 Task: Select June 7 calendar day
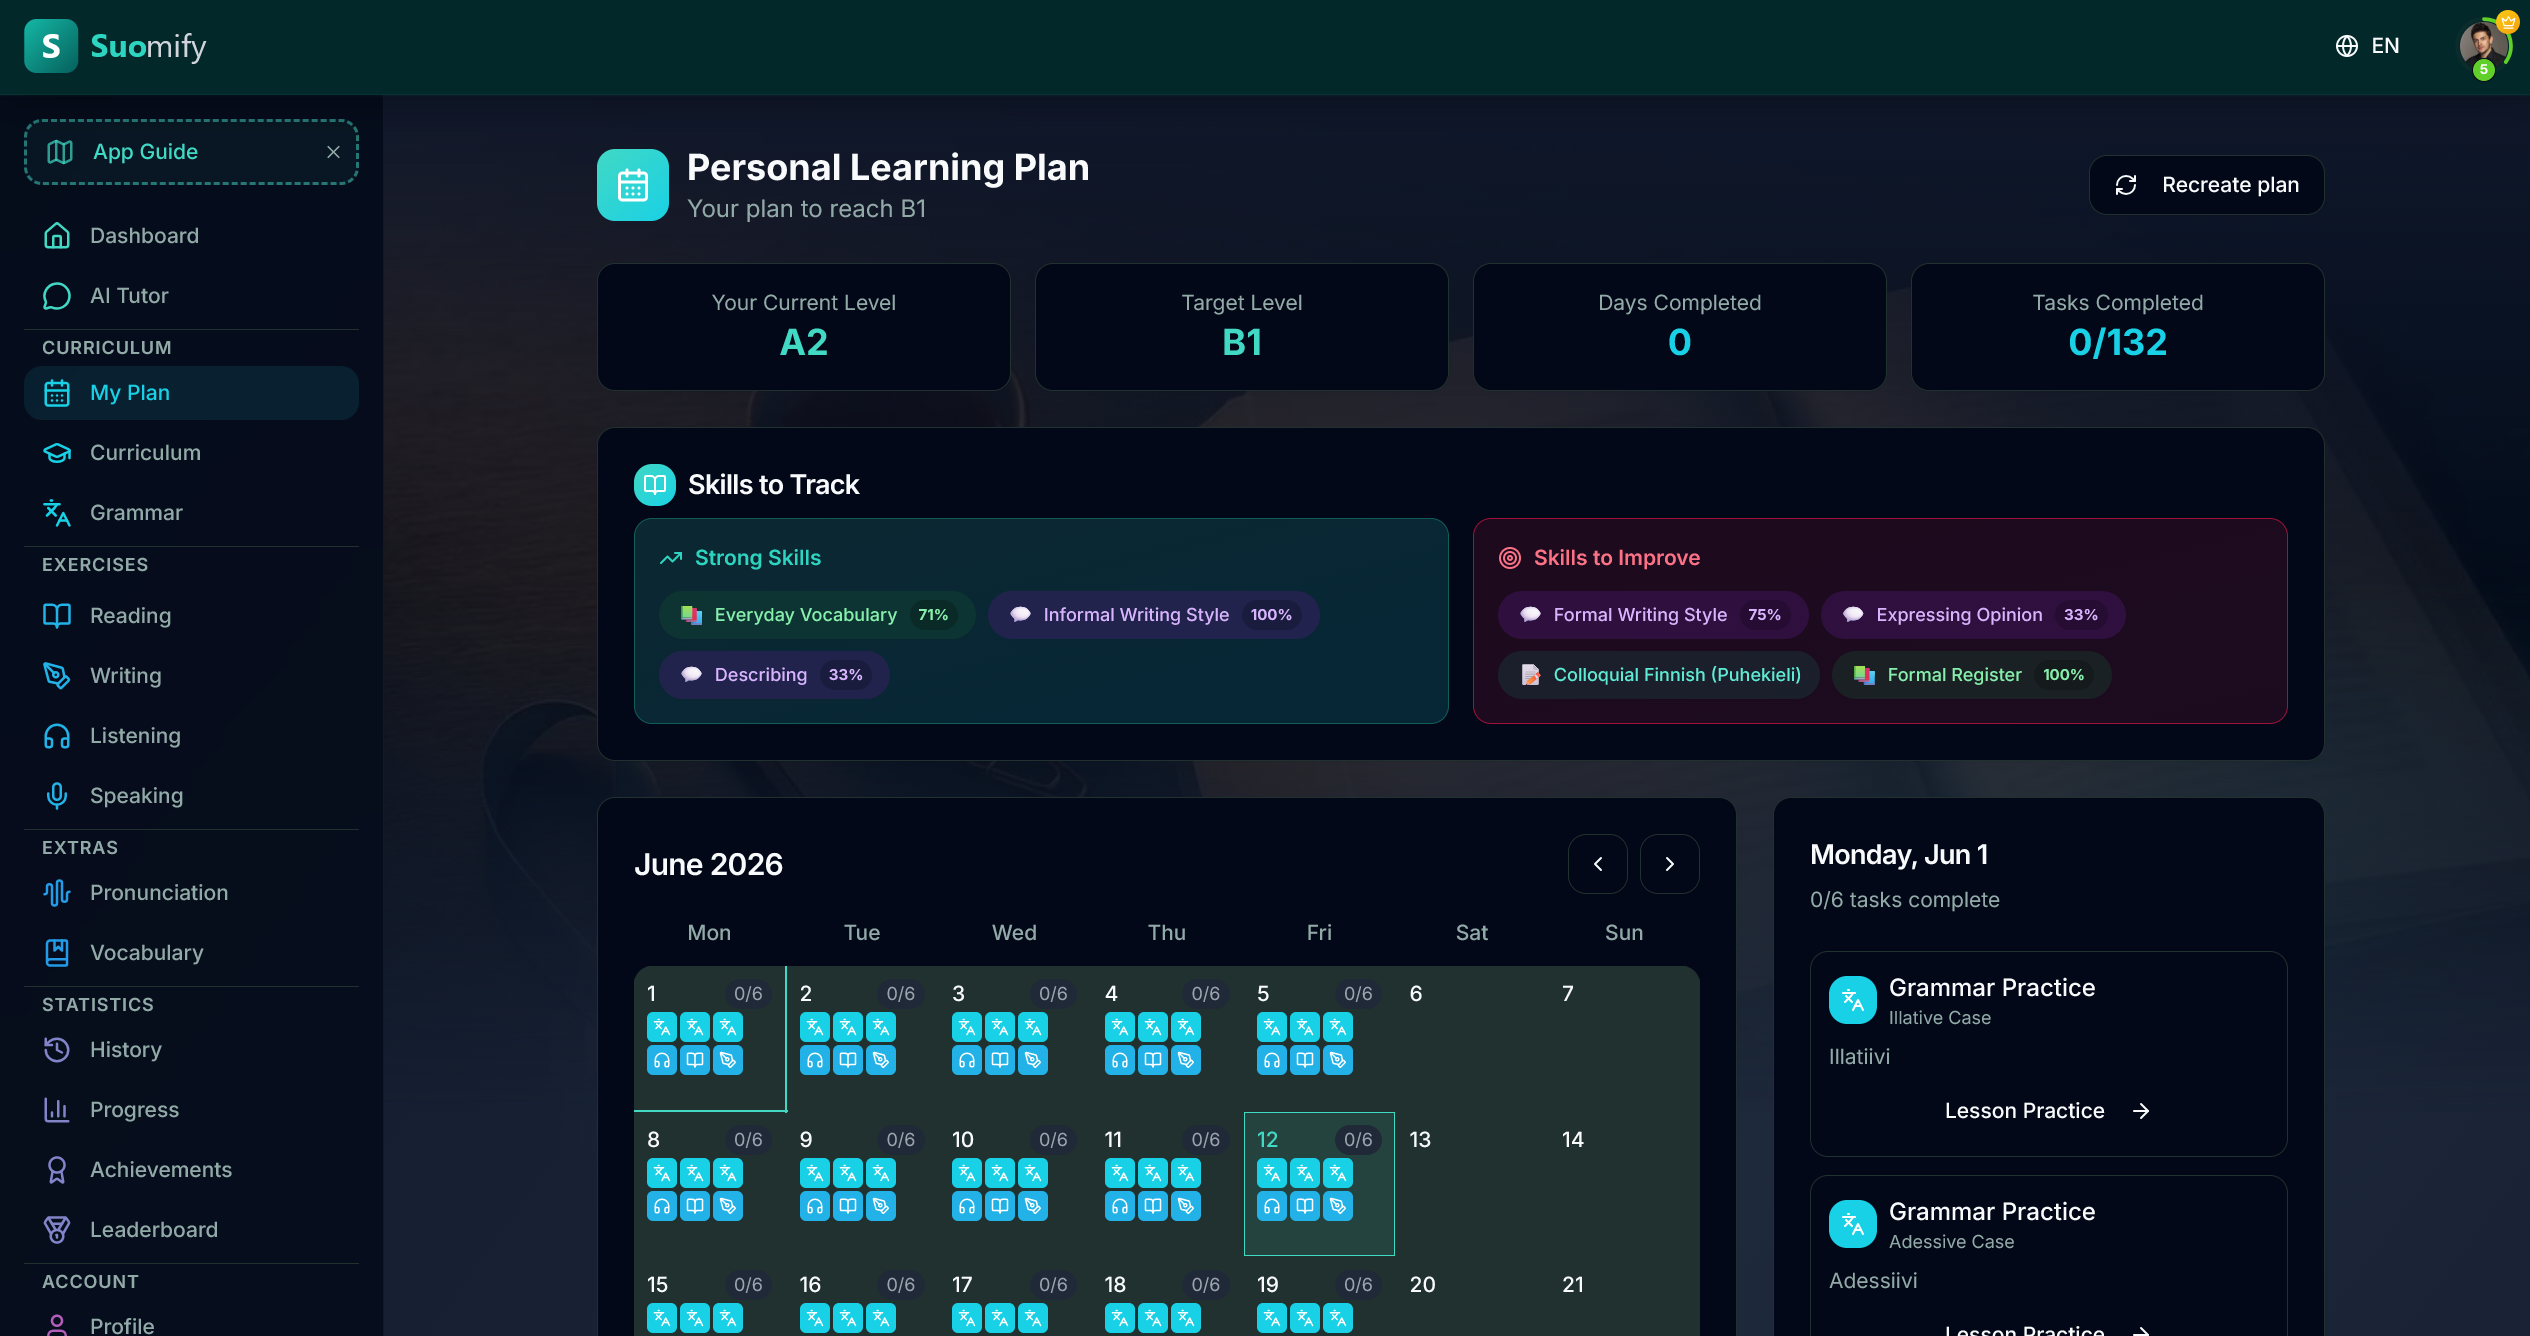point(1624,1038)
